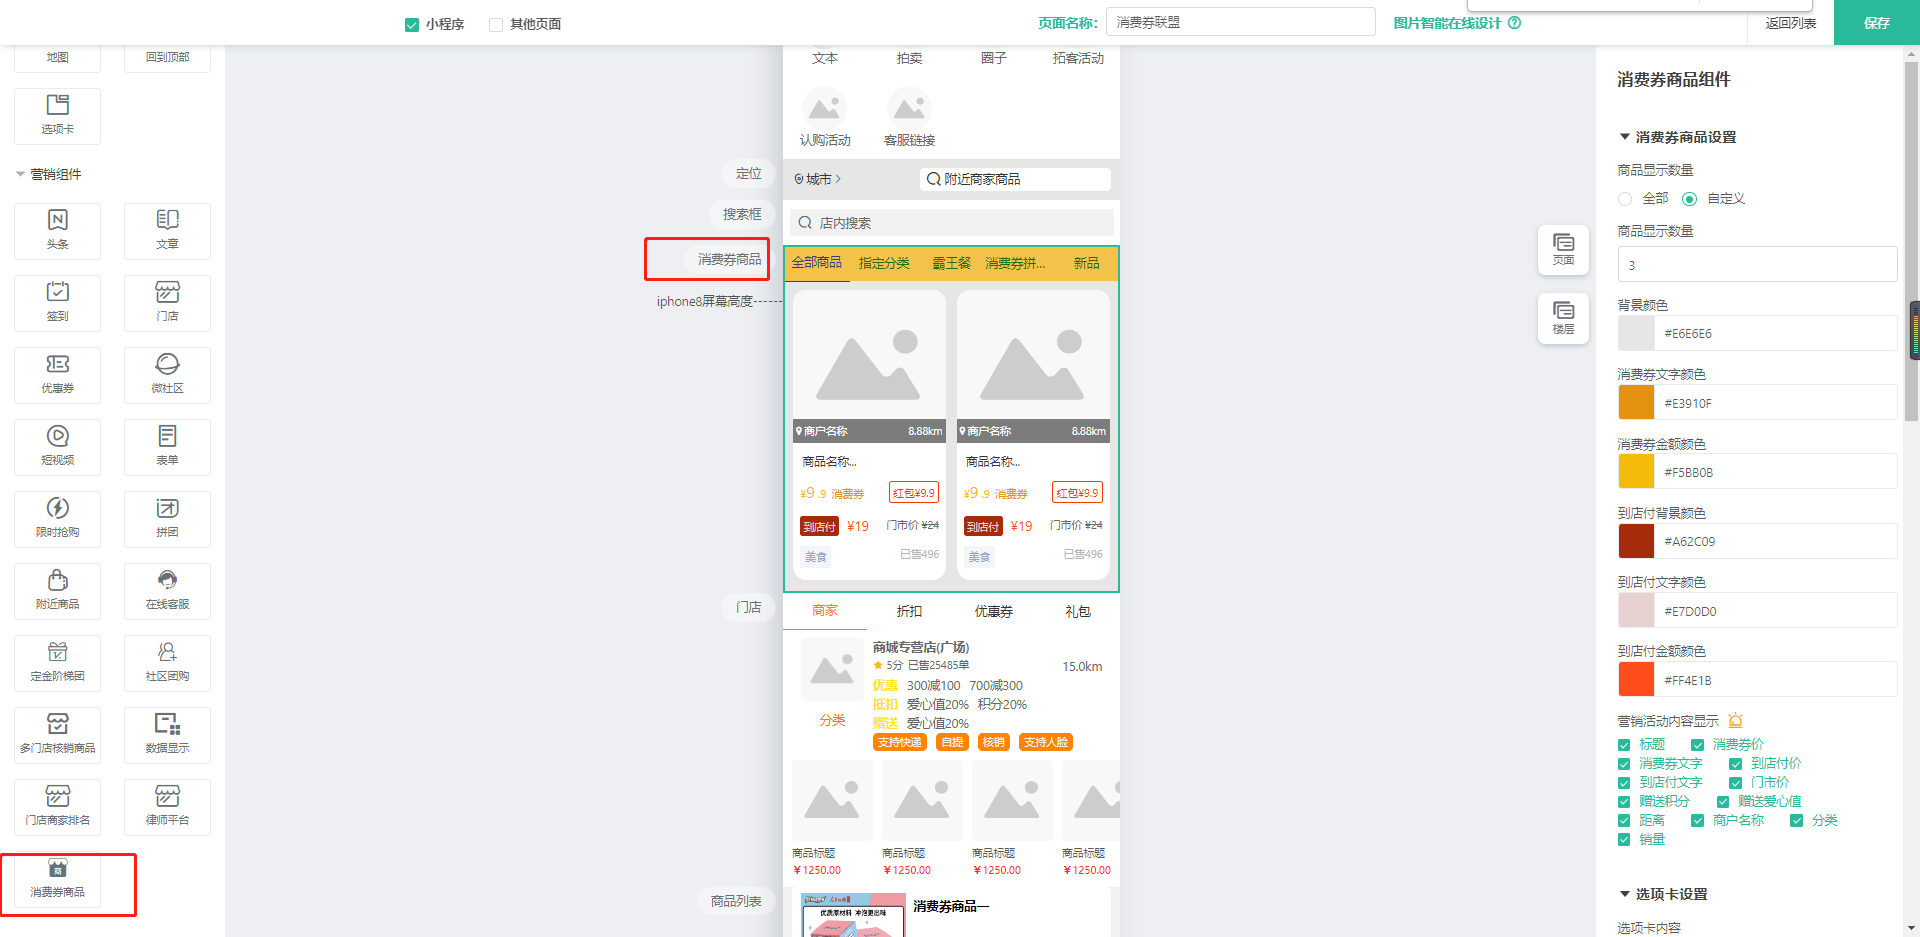Image resolution: width=1920 pixels, height=937 pixels.
Task: Switch to the 指定分类 tab
Action: [x=884, y=263]
